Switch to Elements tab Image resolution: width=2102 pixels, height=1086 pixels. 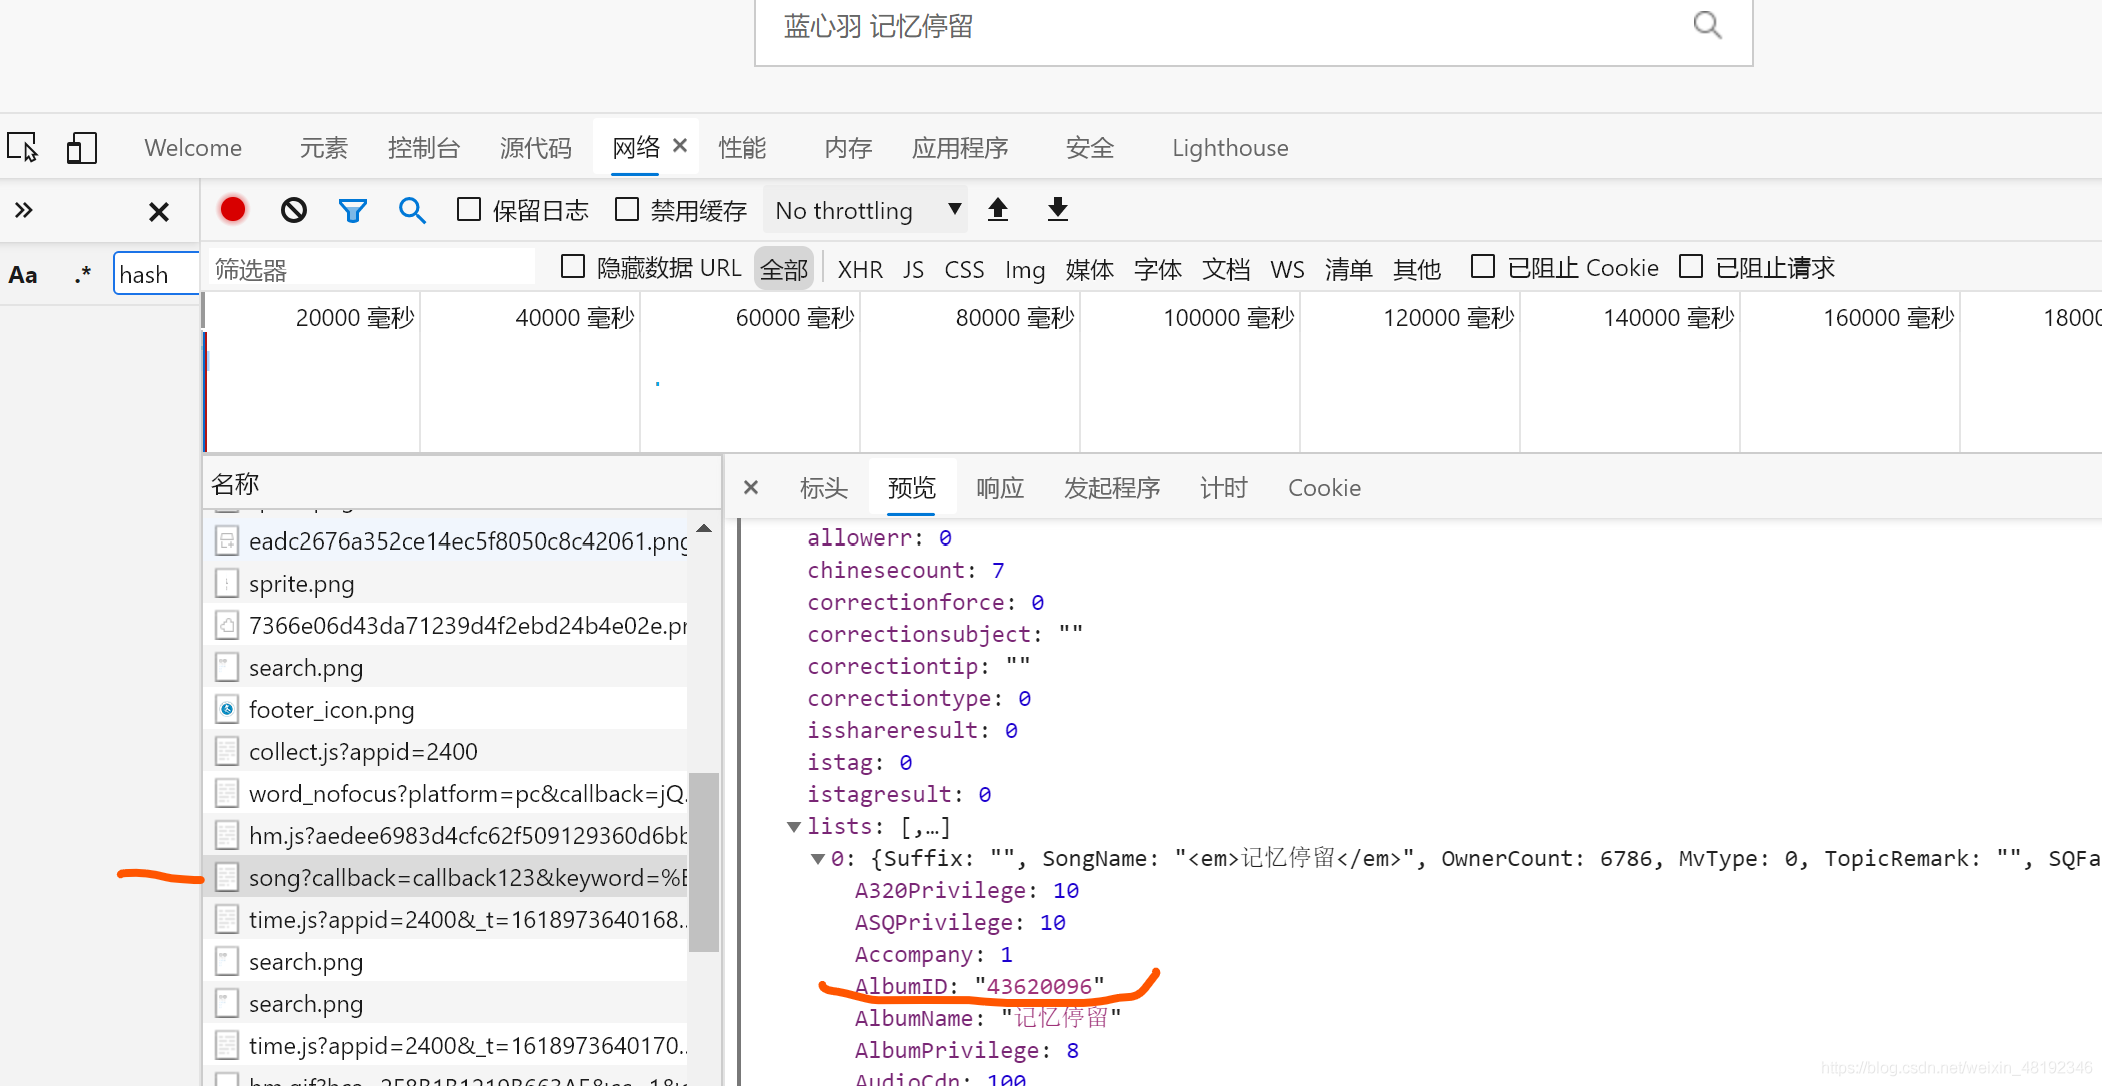[324, 148]
